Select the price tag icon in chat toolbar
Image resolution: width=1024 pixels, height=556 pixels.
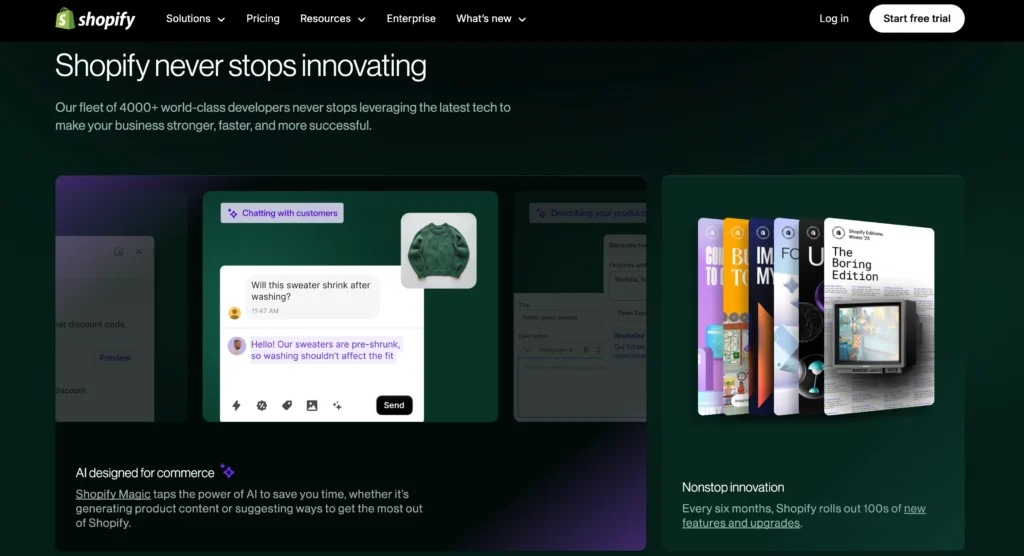[287, 405]
